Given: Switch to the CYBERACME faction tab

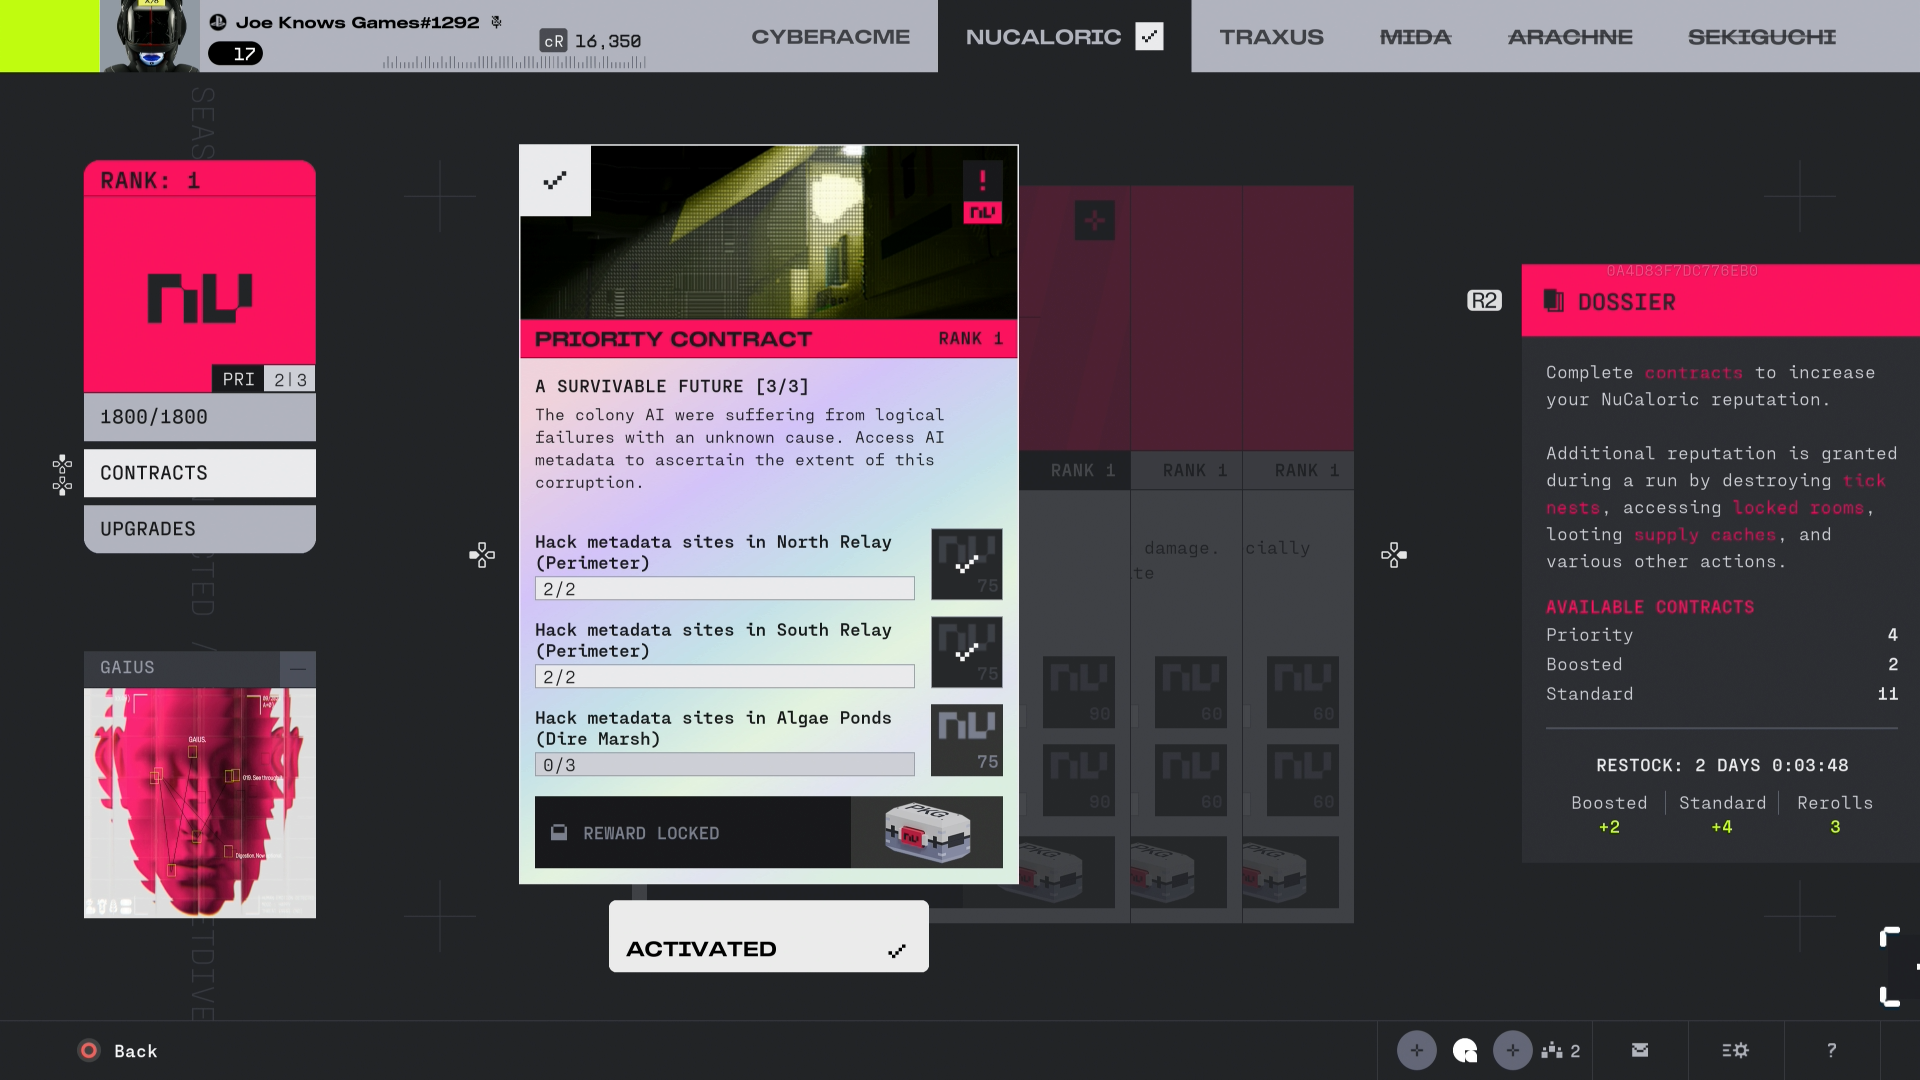Looking at the screenshot, I should click(x=830, y=37).
